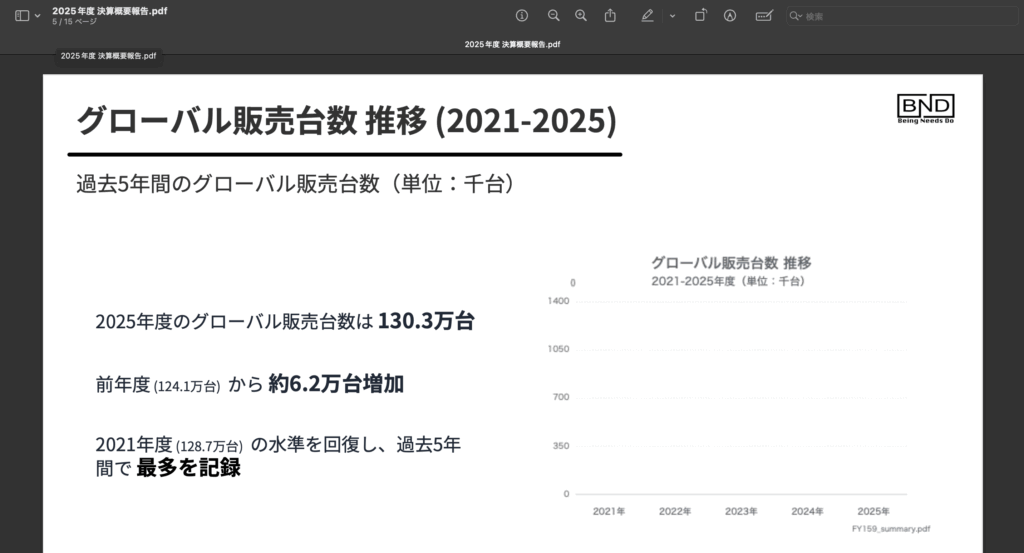The height and width of the screenshot is (553, 1024).
Task: Toggle the sidebar view button
Action: (22, 16)
